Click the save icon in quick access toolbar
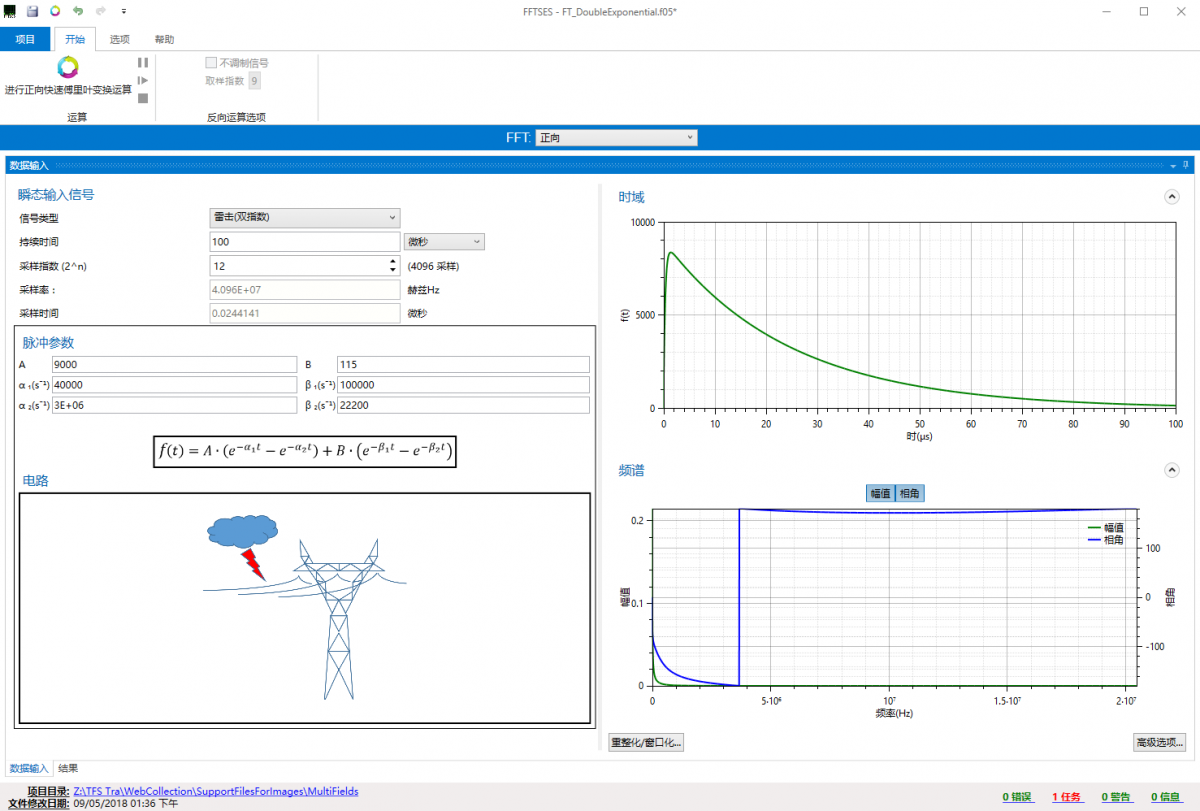 [32, 11]
